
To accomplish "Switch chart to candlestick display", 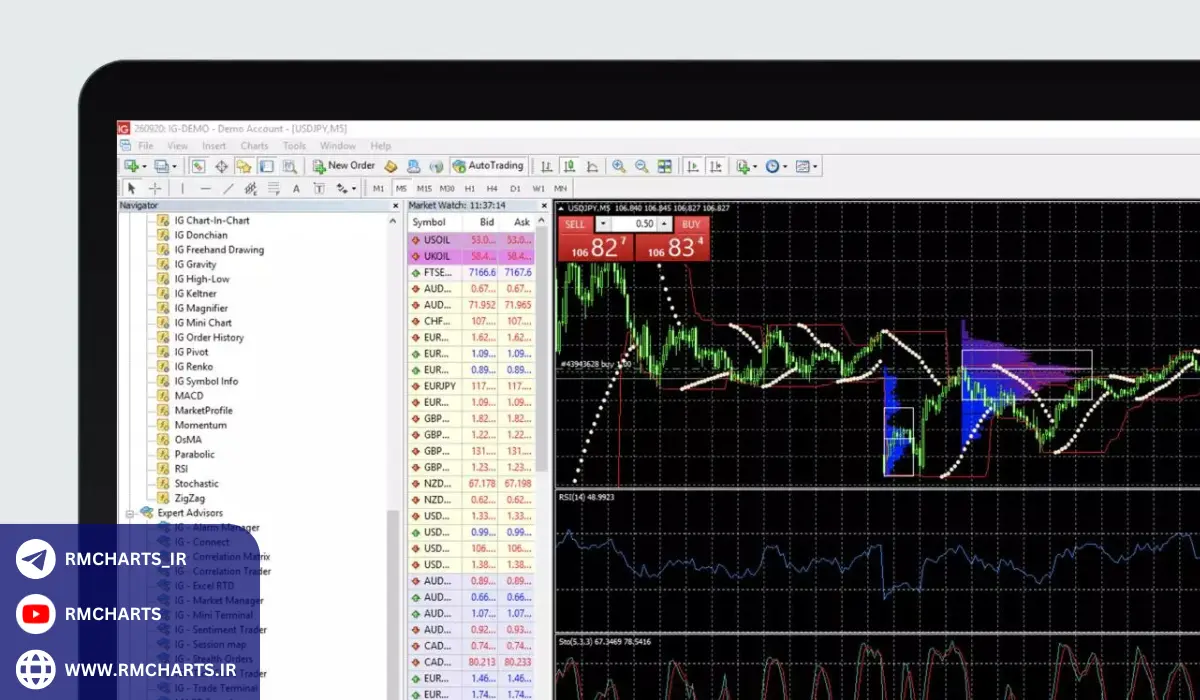I will (x=570, y=166).
